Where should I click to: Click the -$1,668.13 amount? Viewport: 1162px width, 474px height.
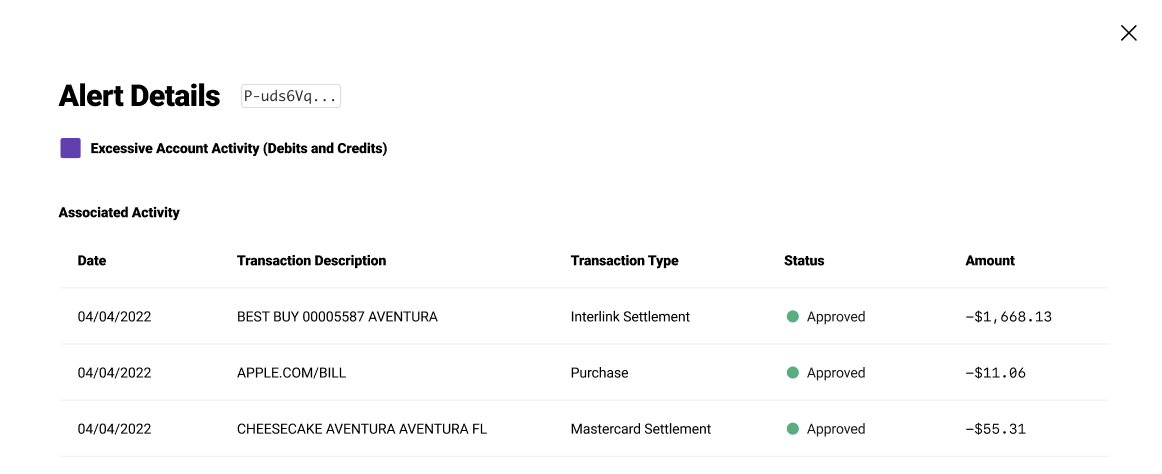pos(1008,317)
